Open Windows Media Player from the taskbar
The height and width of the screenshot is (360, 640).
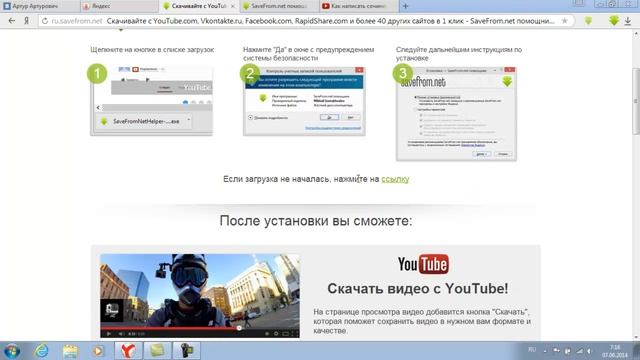point(98,351)
